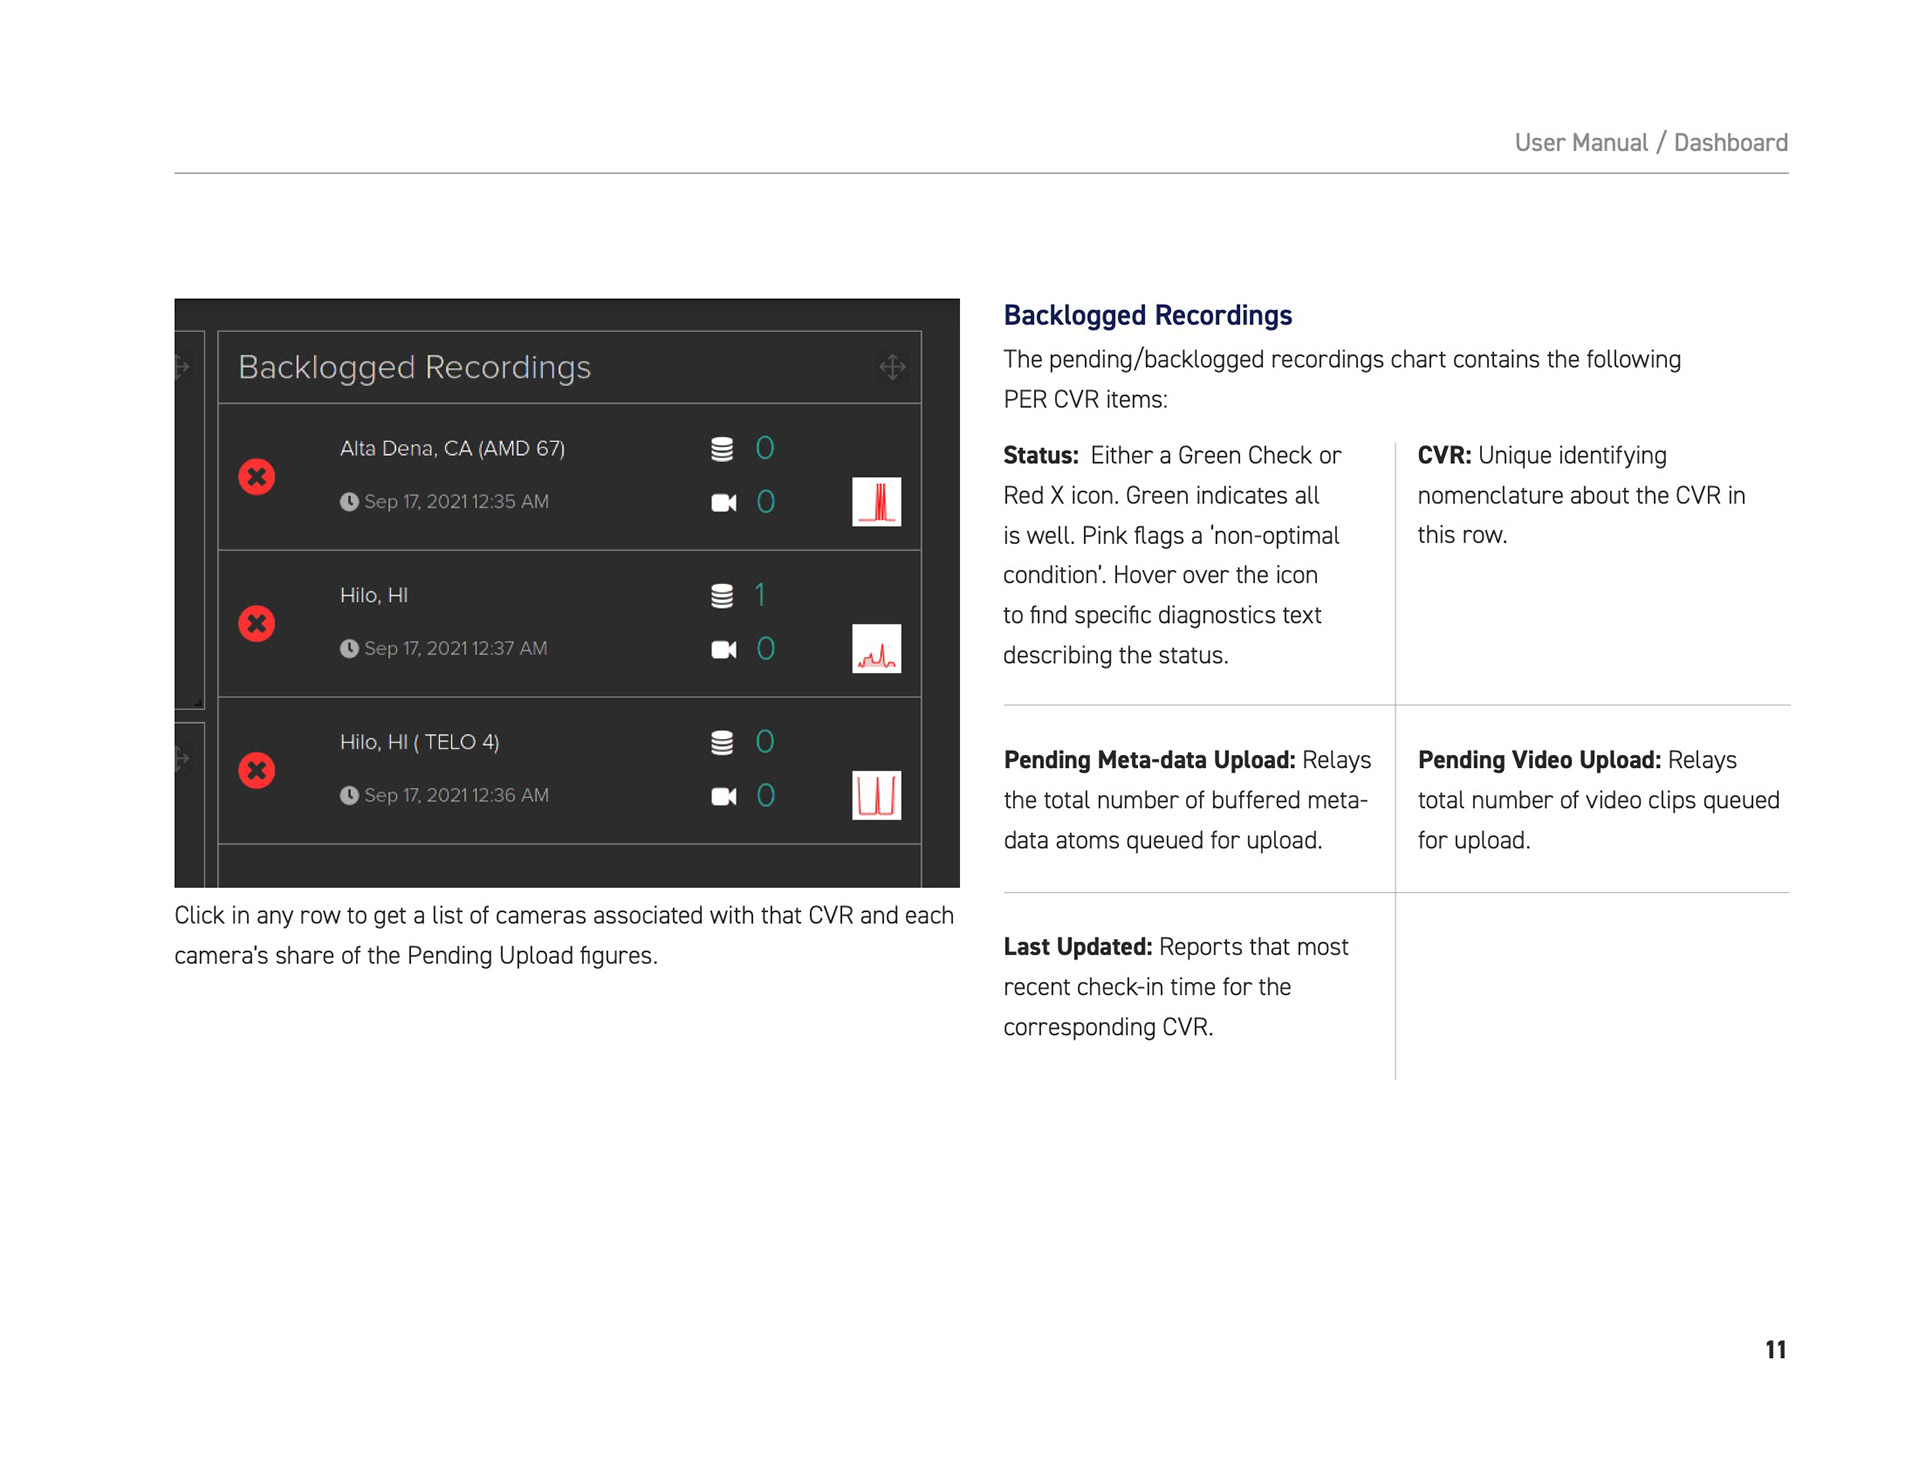Viewport: 1920px width, 1484px height.
Task: Click video camera icon in Hilo, HI row
Action: click(723, 649)
